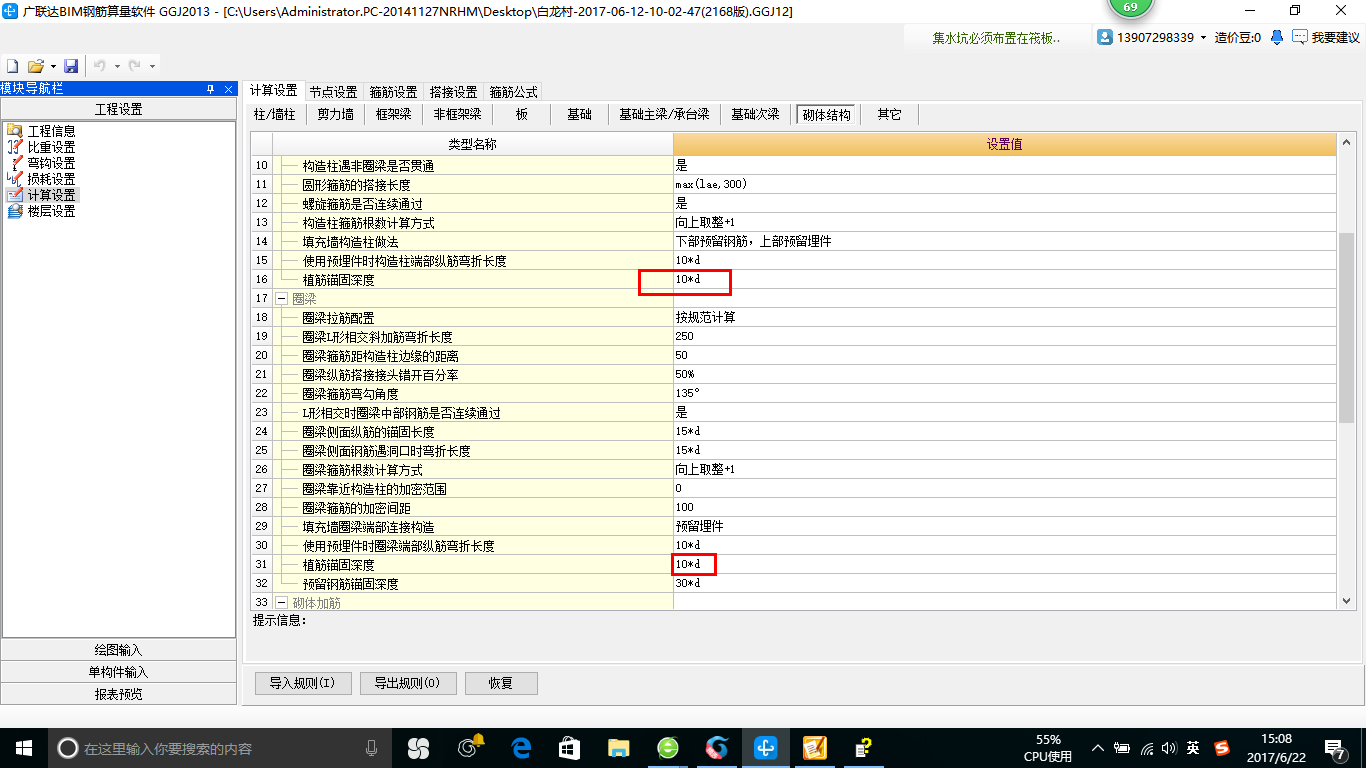Select the 框架梁 component tab
Screen dimensions: 1366x768
pyautogui.click(x=393, y=114)
